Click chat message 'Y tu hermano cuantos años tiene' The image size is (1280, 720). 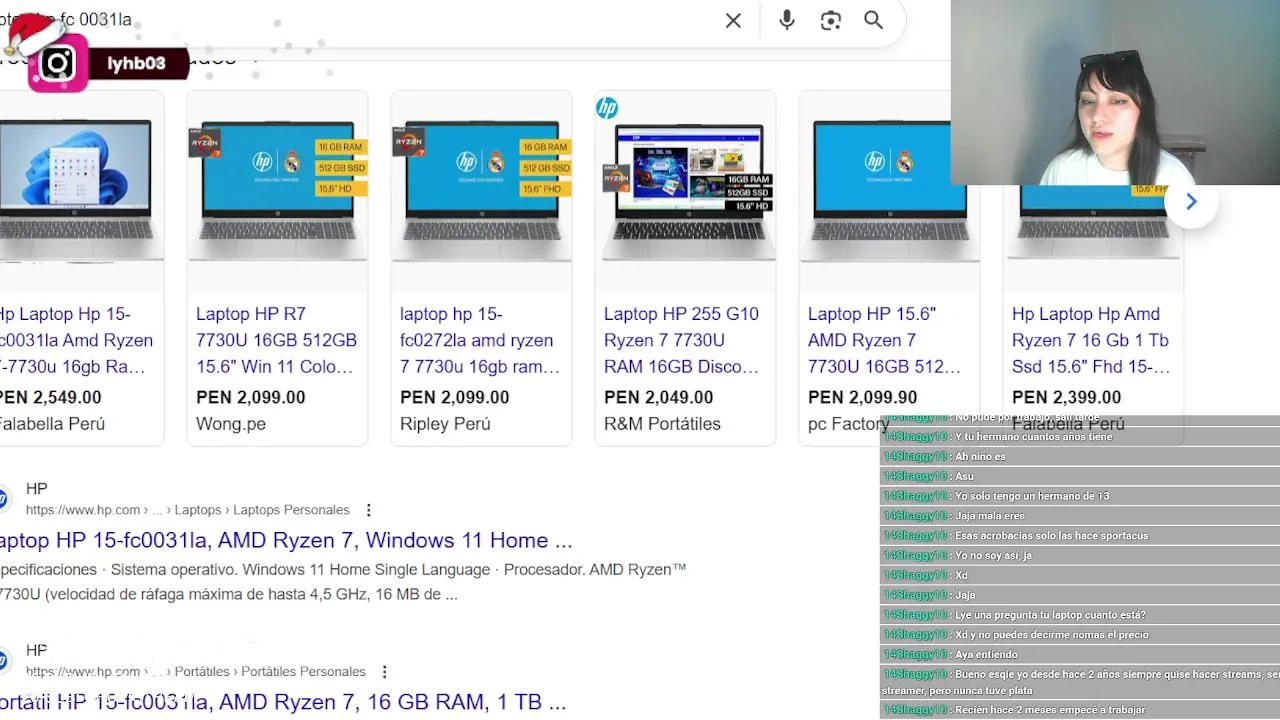(x=1033, y=437)
